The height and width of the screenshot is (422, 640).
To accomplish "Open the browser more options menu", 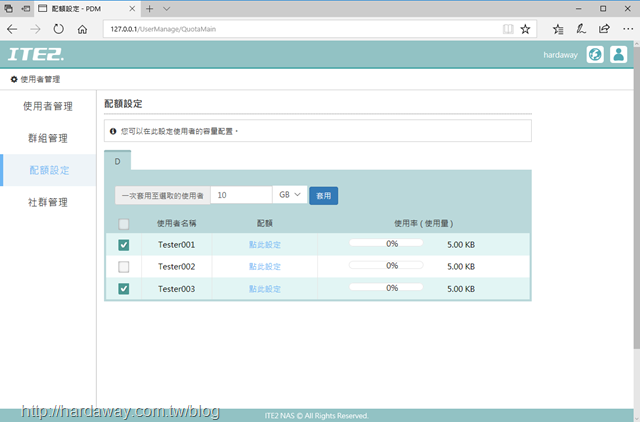I will point(627,29).
